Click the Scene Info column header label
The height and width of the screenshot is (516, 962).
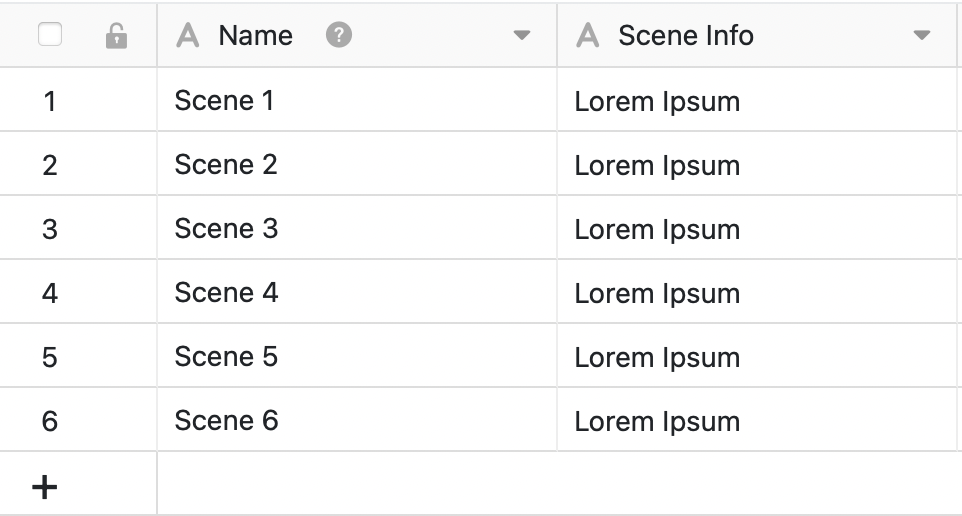pos(686,36)
